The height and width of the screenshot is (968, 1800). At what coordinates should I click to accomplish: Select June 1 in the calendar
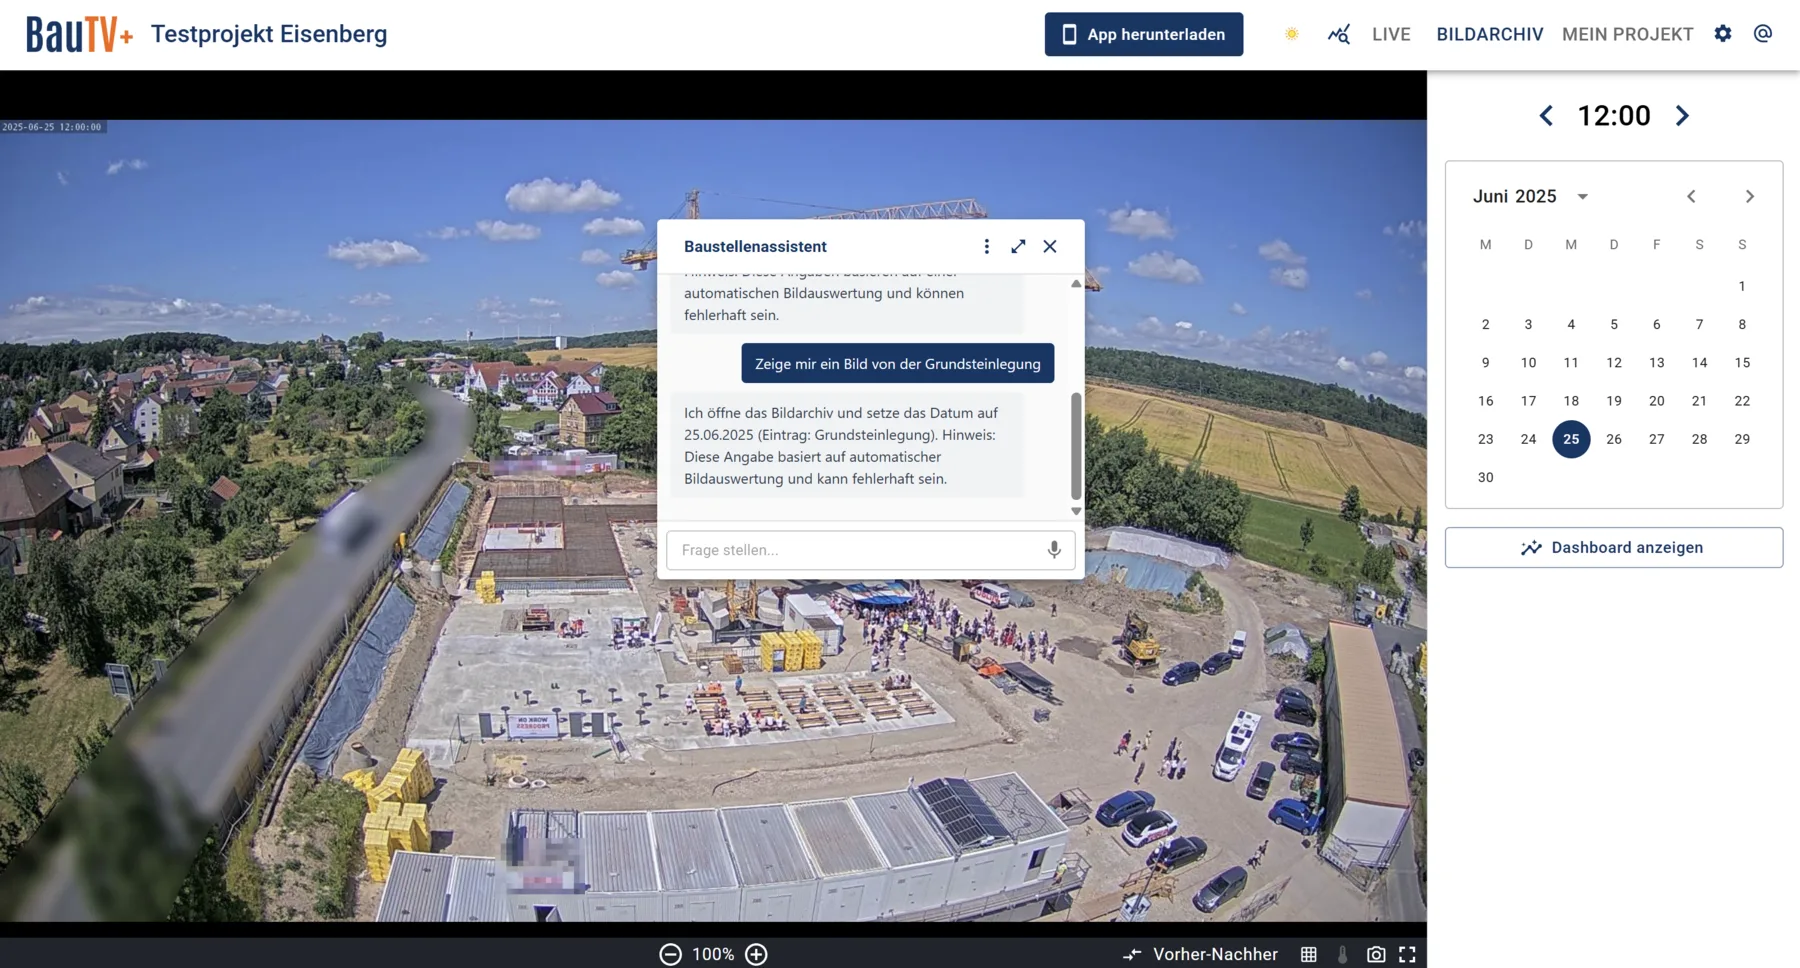pos(1742,286)
